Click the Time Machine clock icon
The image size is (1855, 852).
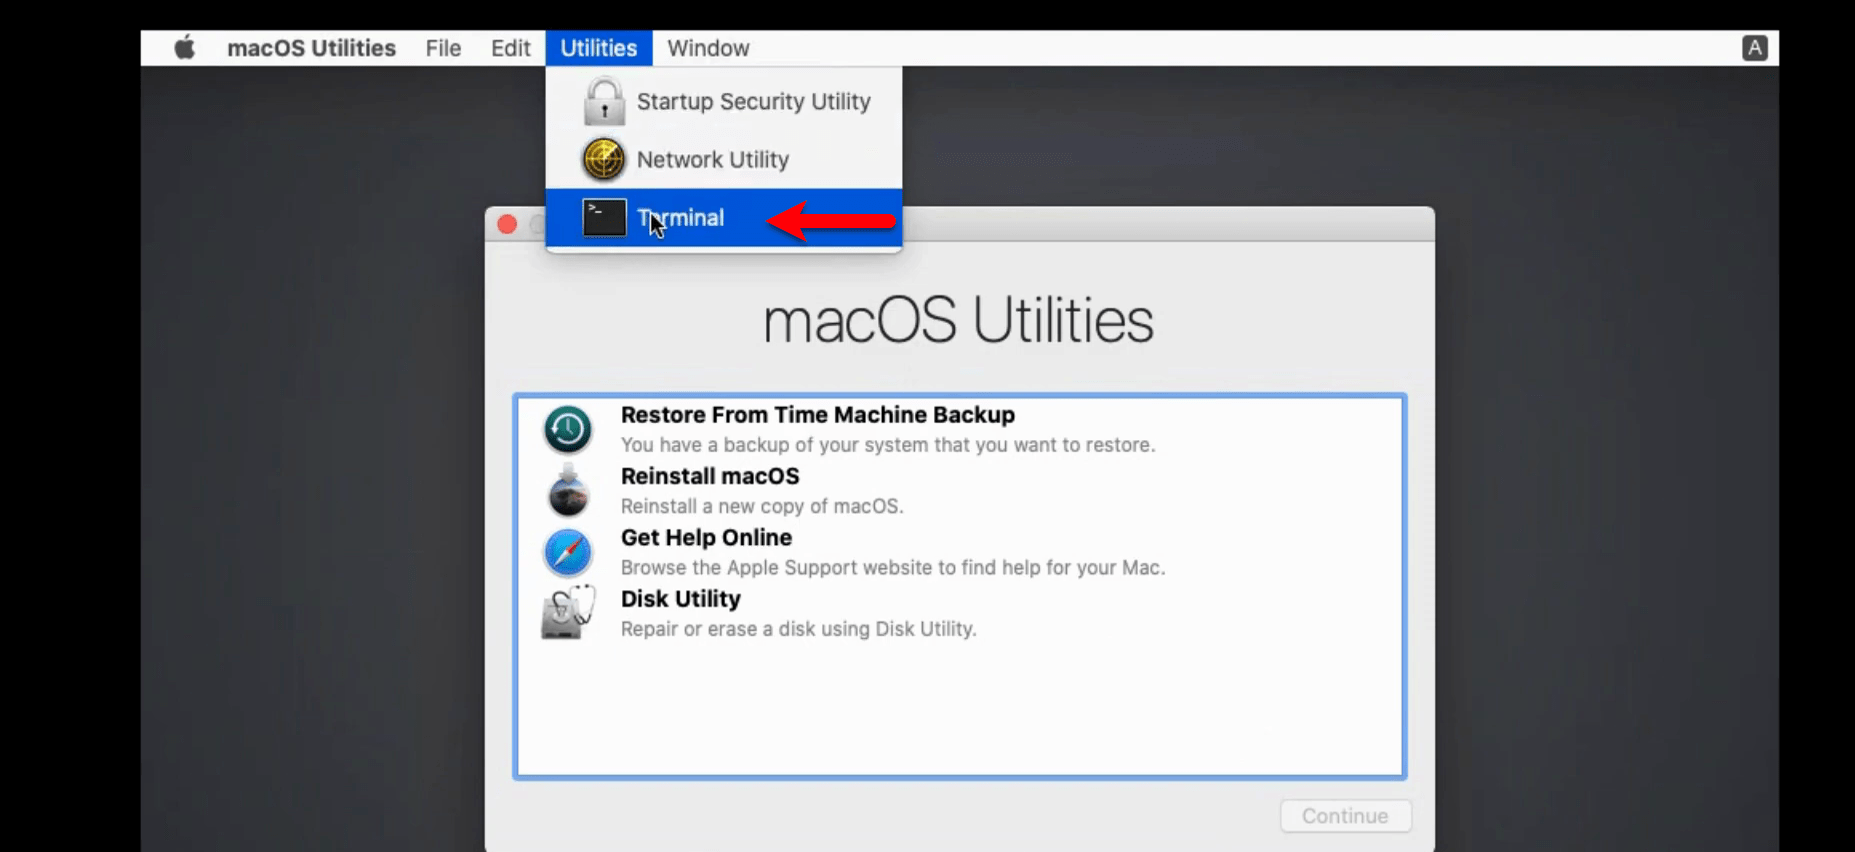pos(567,430)
